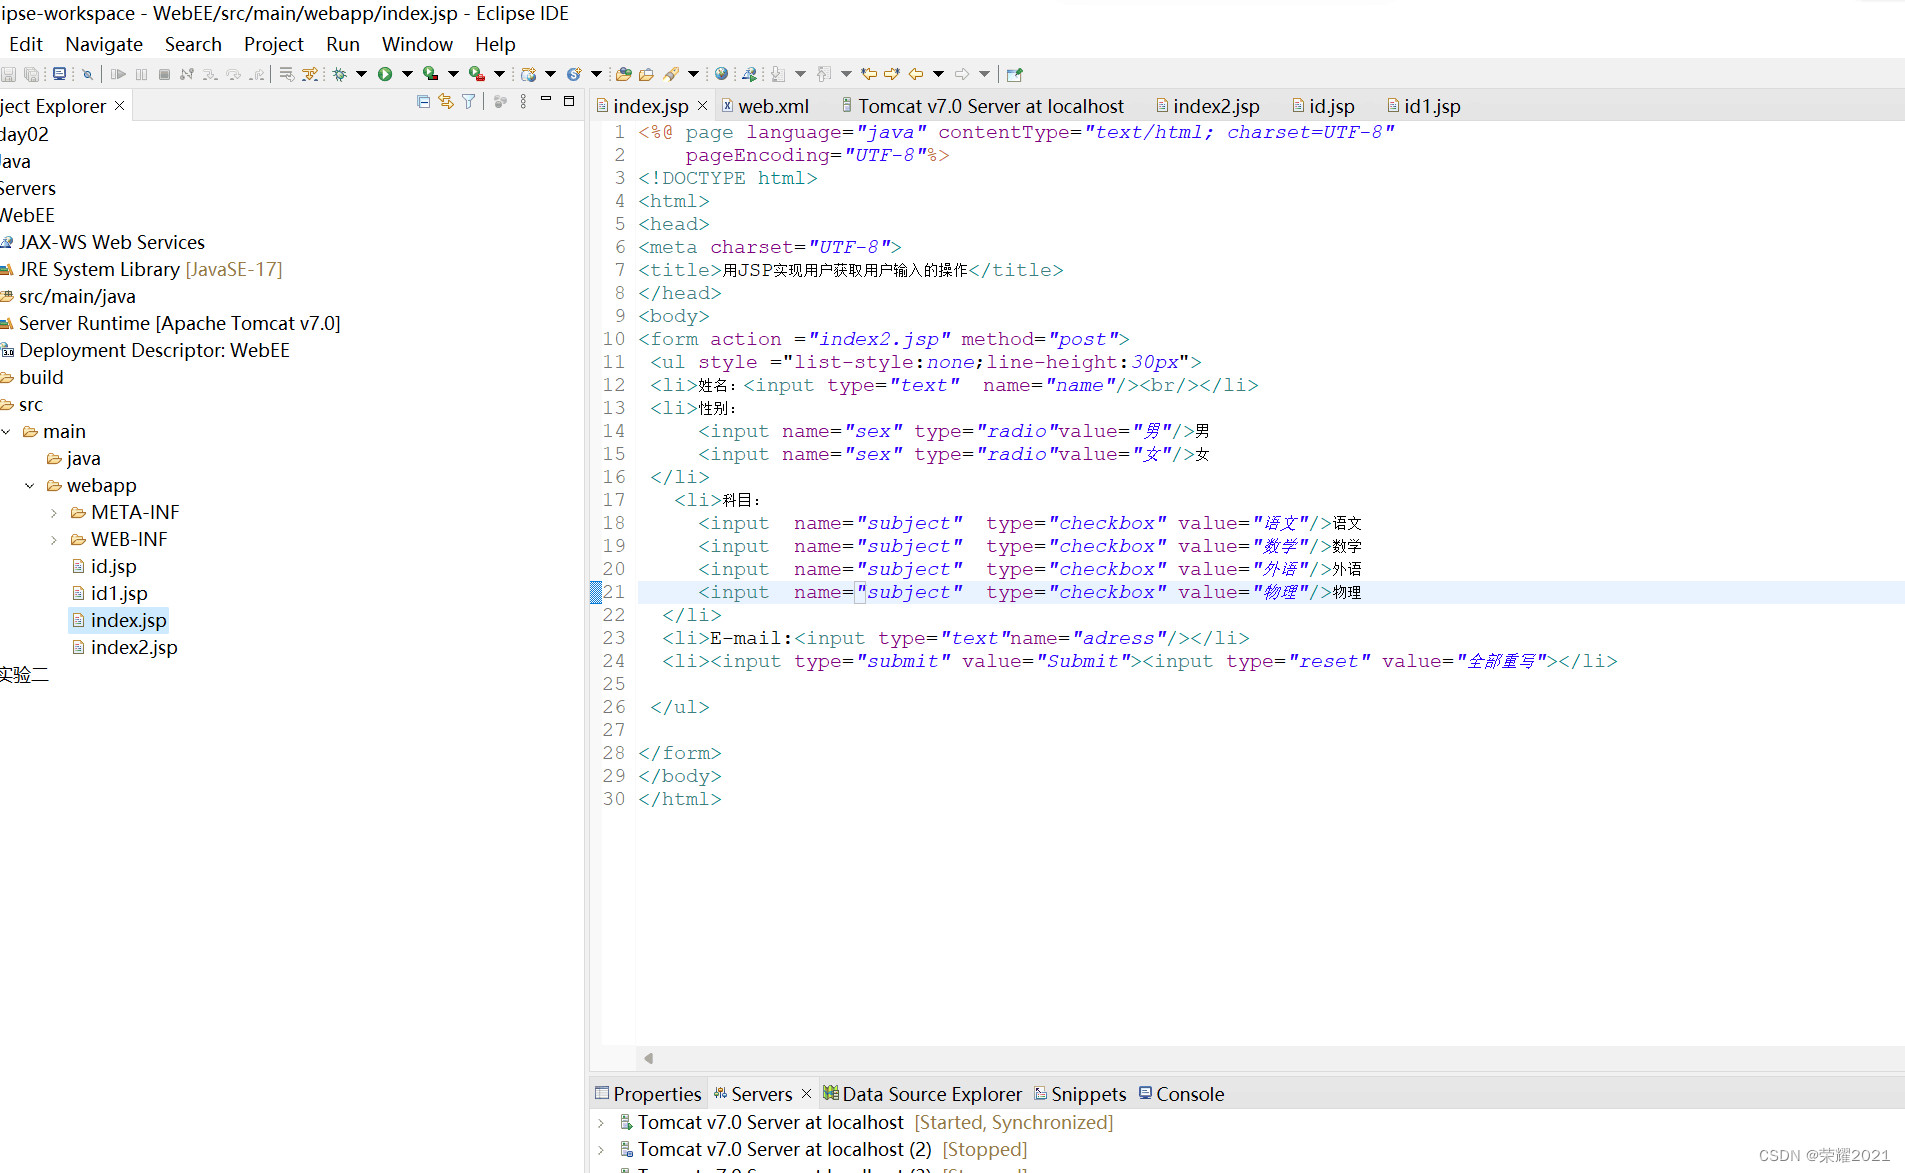Open the External Tools dropdown arrow
The height and width of the screenshot is (1173, 1905).
point(499,74)
